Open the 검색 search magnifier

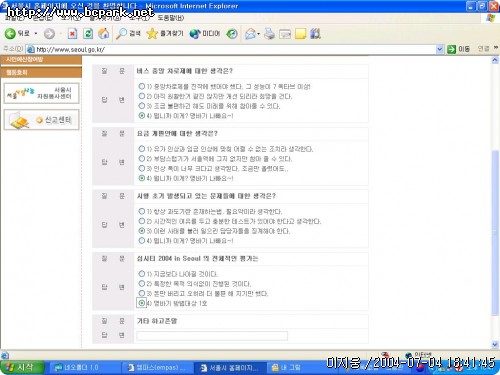128,33
